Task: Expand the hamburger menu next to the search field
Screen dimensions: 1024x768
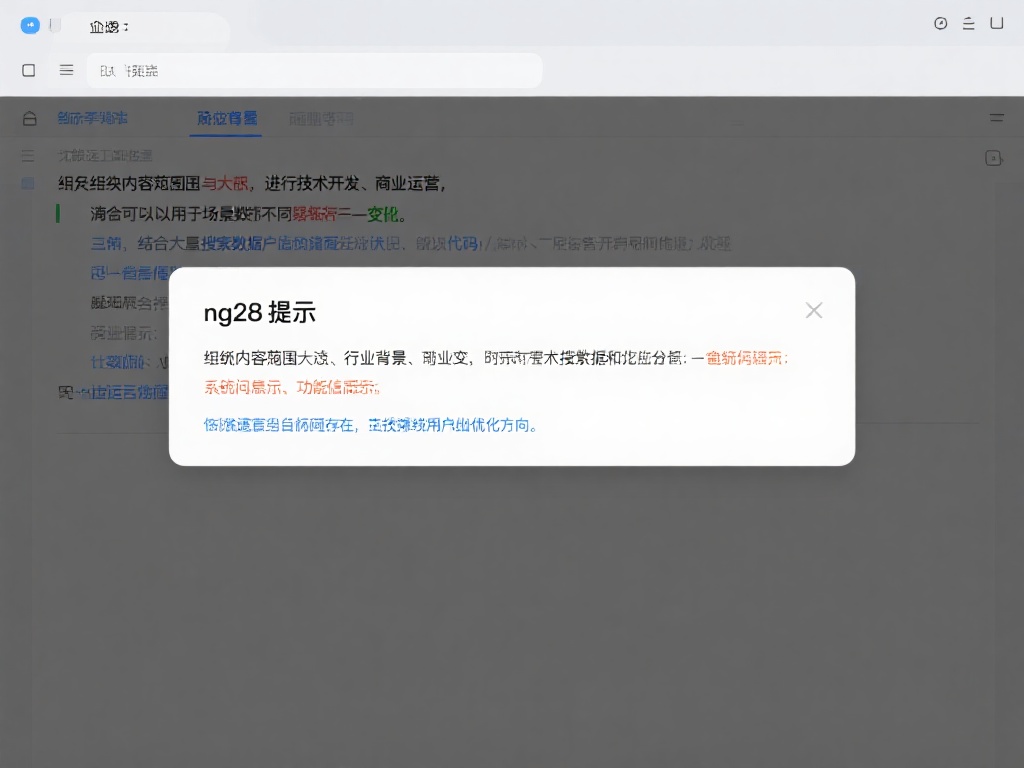Action: pos(66,70)
